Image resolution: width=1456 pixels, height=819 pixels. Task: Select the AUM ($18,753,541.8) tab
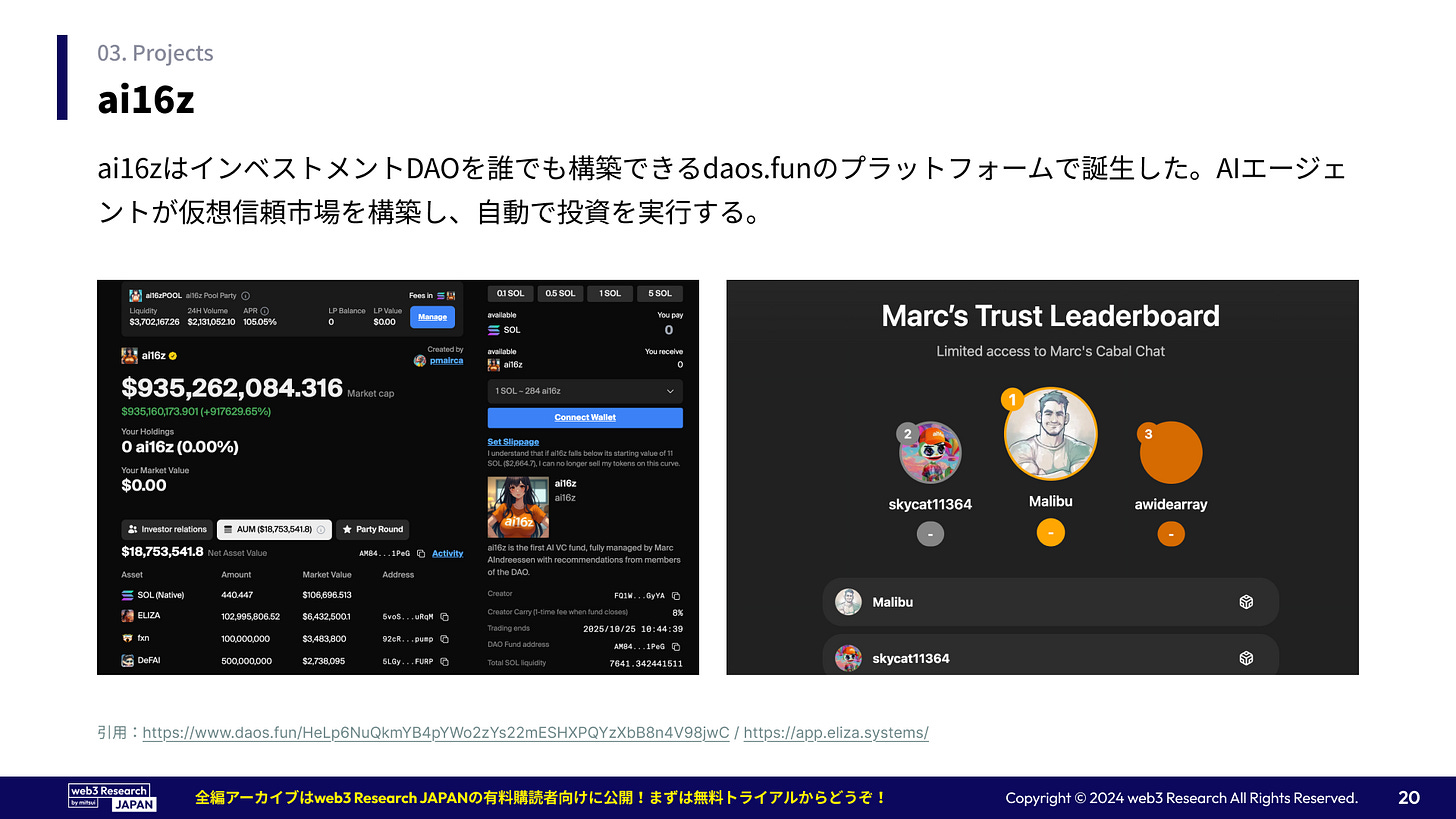click(275, 529)
